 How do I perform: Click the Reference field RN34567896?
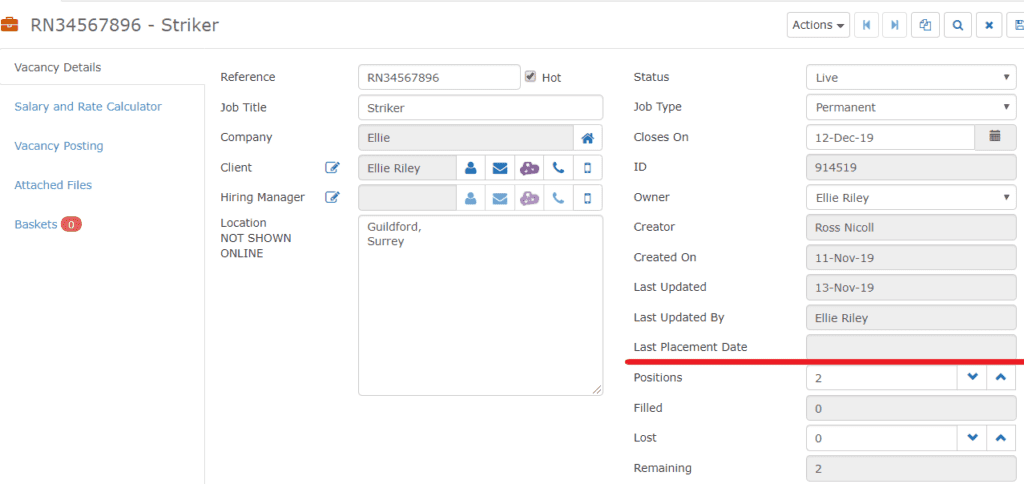[x=439, y=77]
